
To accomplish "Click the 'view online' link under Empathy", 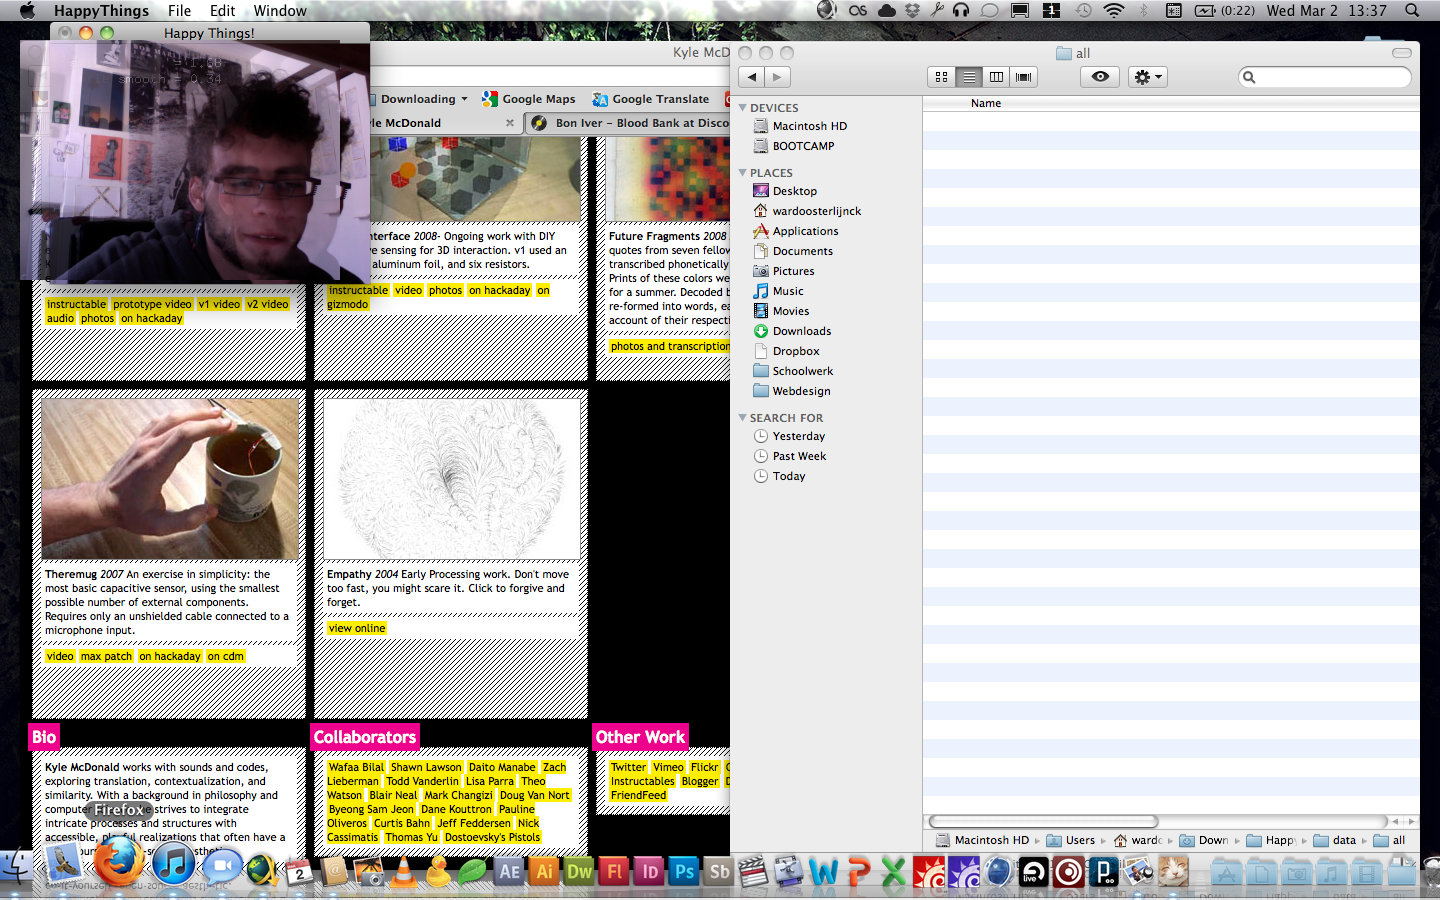I will point(356,629).
